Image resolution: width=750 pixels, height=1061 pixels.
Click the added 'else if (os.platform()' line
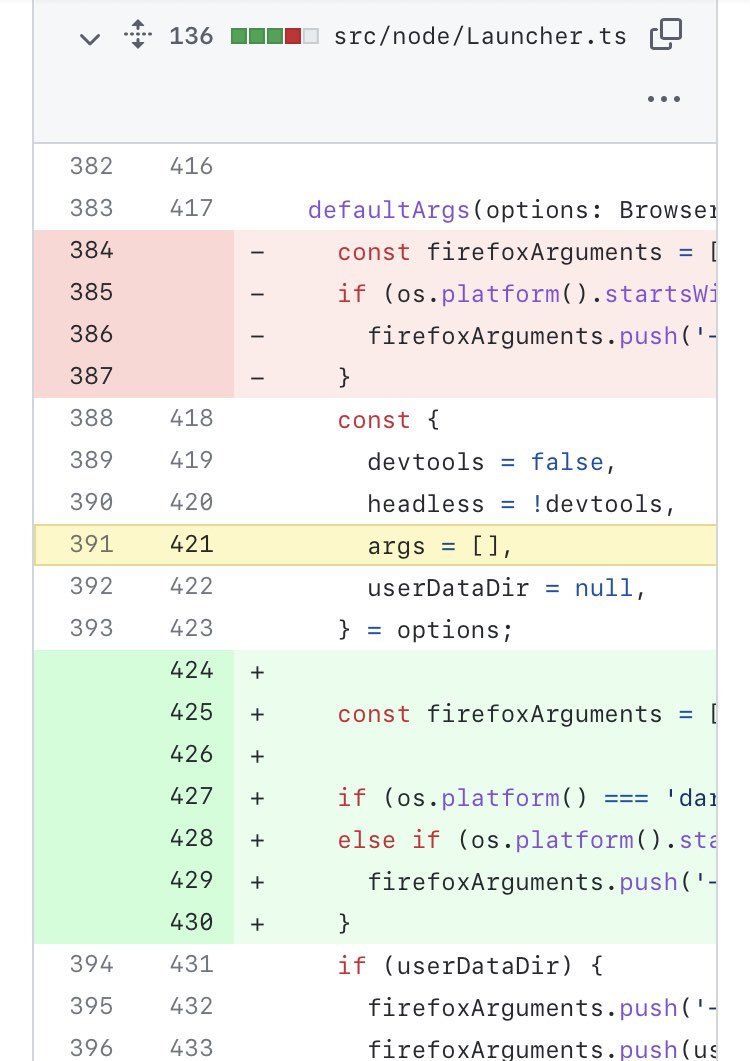pyautogui.click(x=475, y=838)
